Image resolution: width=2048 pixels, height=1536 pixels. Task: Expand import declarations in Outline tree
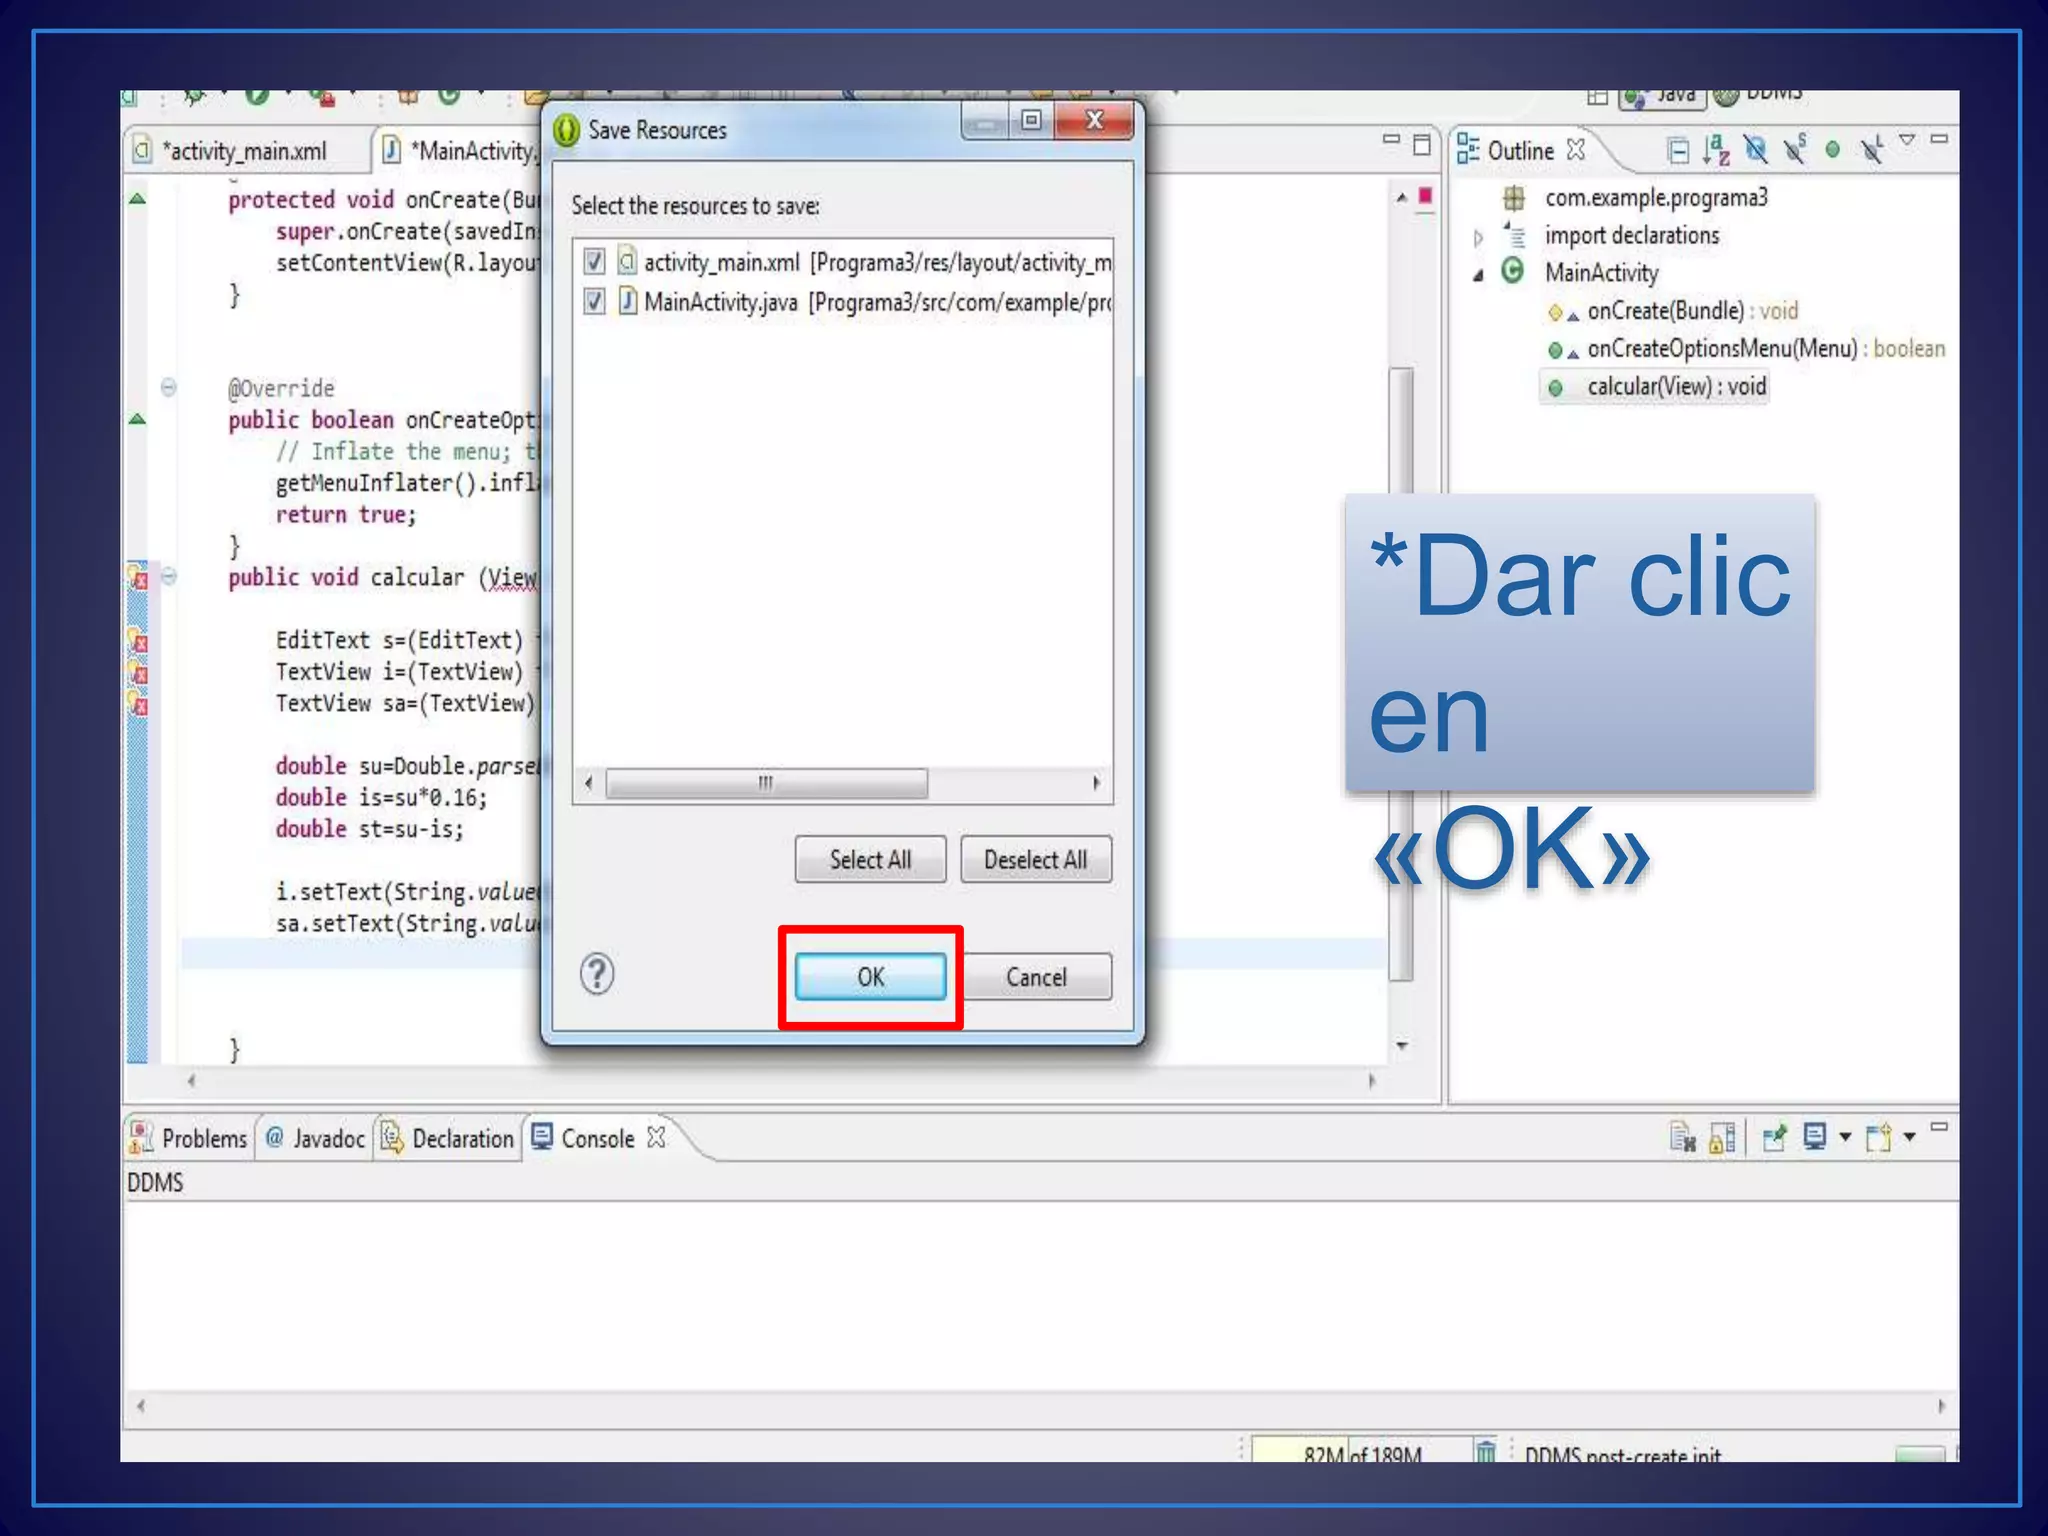[x=1478, y=237]
